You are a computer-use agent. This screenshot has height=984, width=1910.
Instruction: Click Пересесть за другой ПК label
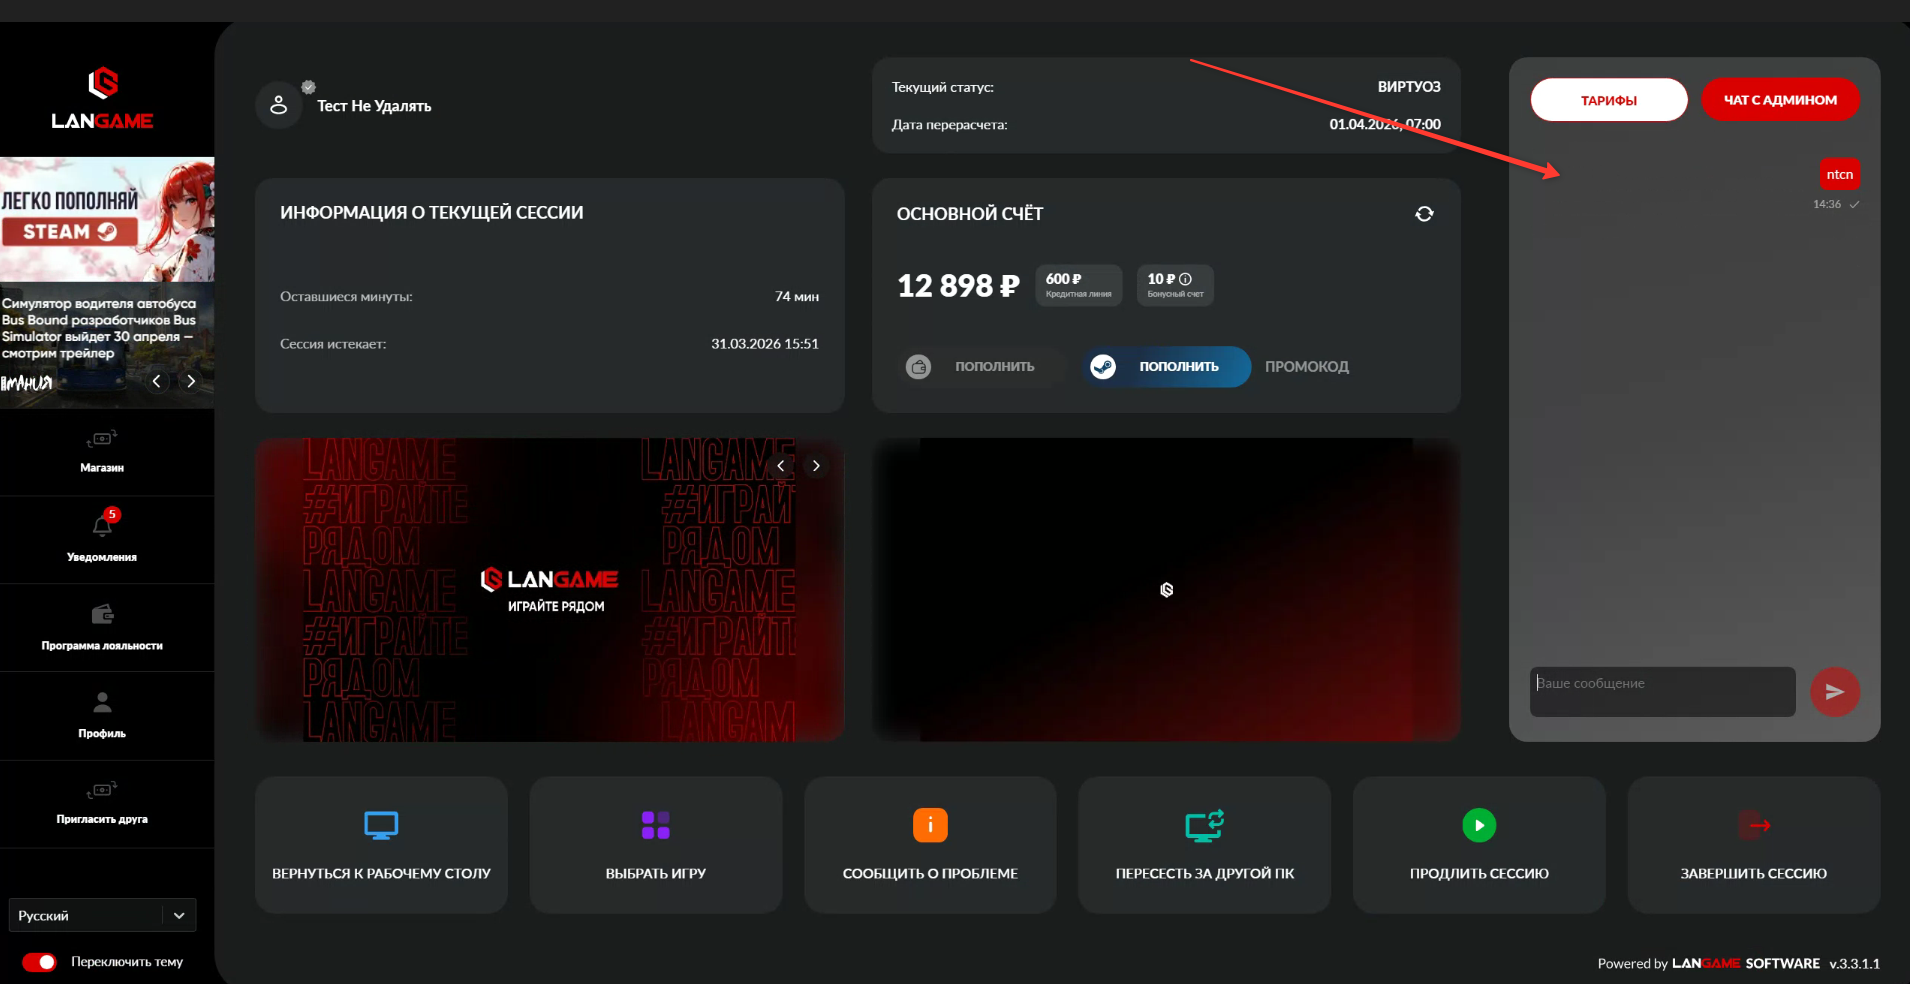(1205, 874)
